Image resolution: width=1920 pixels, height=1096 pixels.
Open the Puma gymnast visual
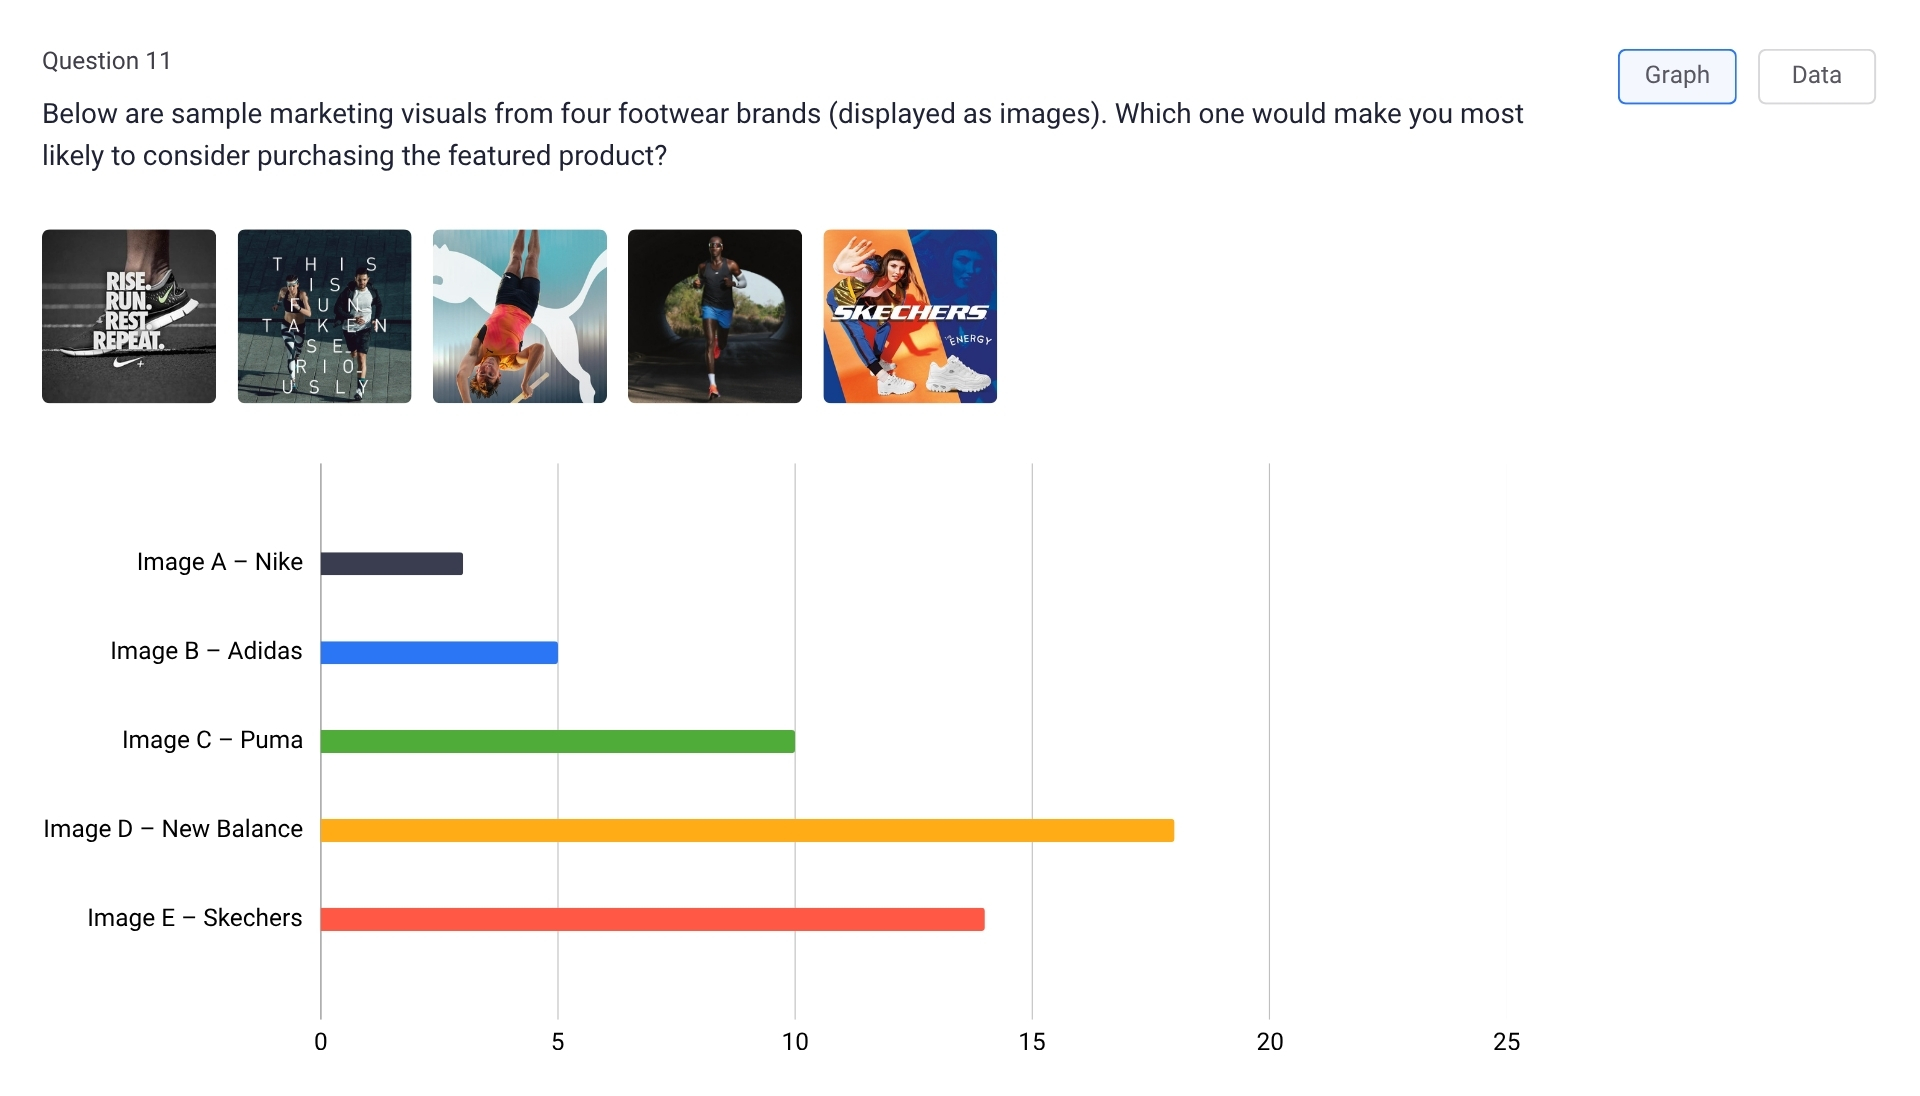[519, 316]
